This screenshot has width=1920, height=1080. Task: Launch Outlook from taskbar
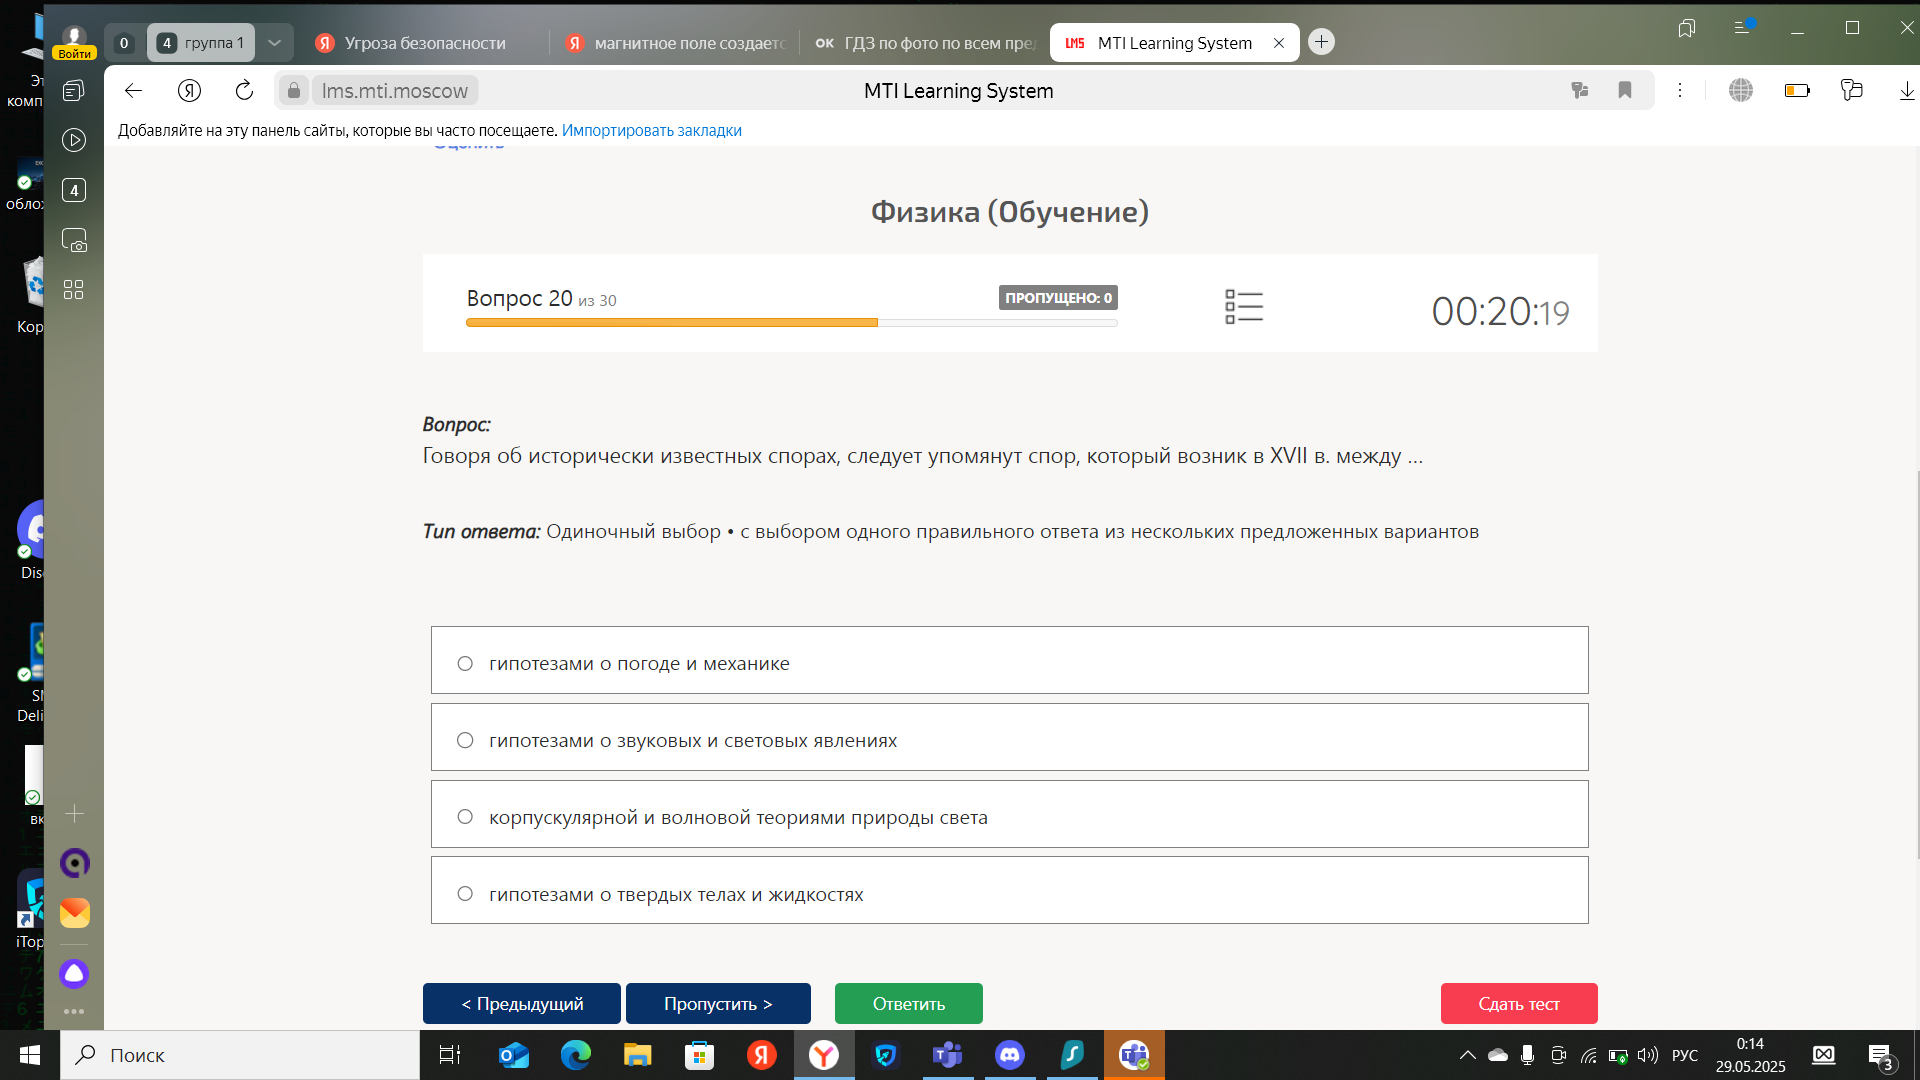tap(514, 1055)
